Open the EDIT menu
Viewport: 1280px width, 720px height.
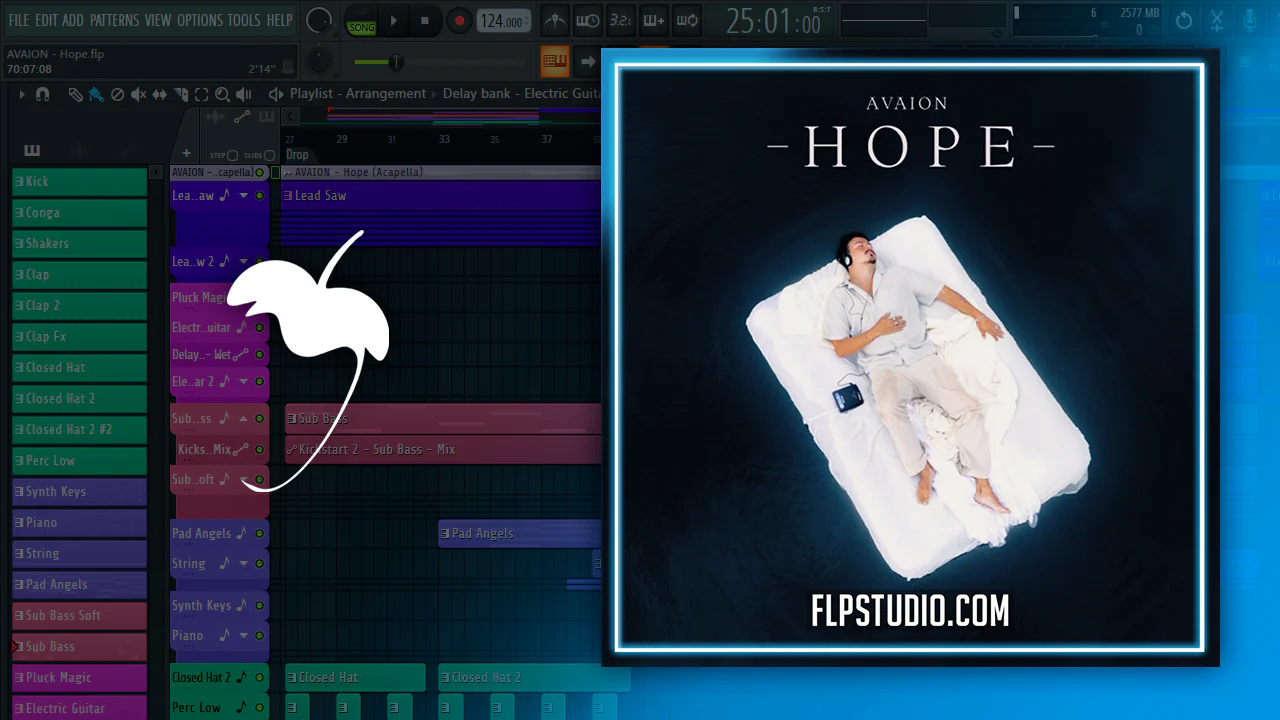click(x=46, y=20)
